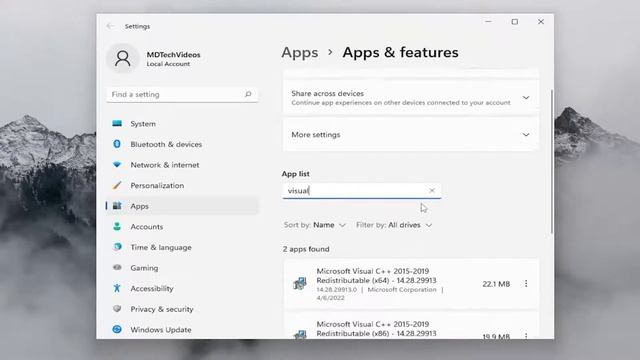Select the Gaming controller icon
This screenshot has height=360, width=640.
117,268
